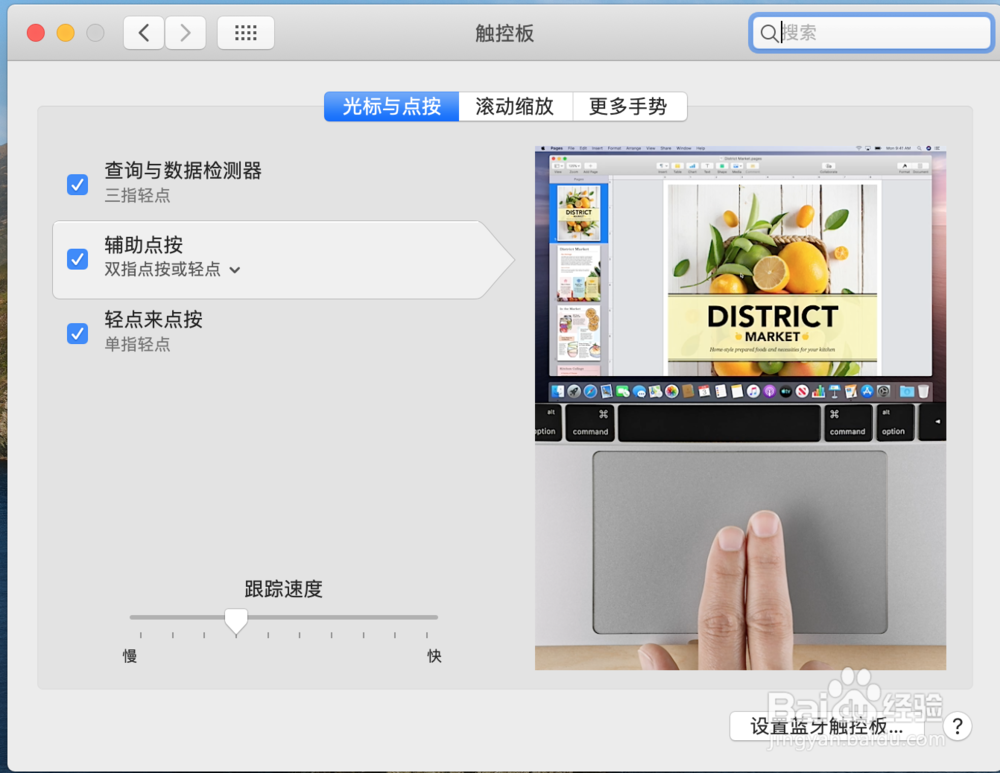Screen dimensions: 1000x773
Task: Toggle the 查询与数据检测器 checkbox
Action: pyautogui.click(x=78, y=185)
